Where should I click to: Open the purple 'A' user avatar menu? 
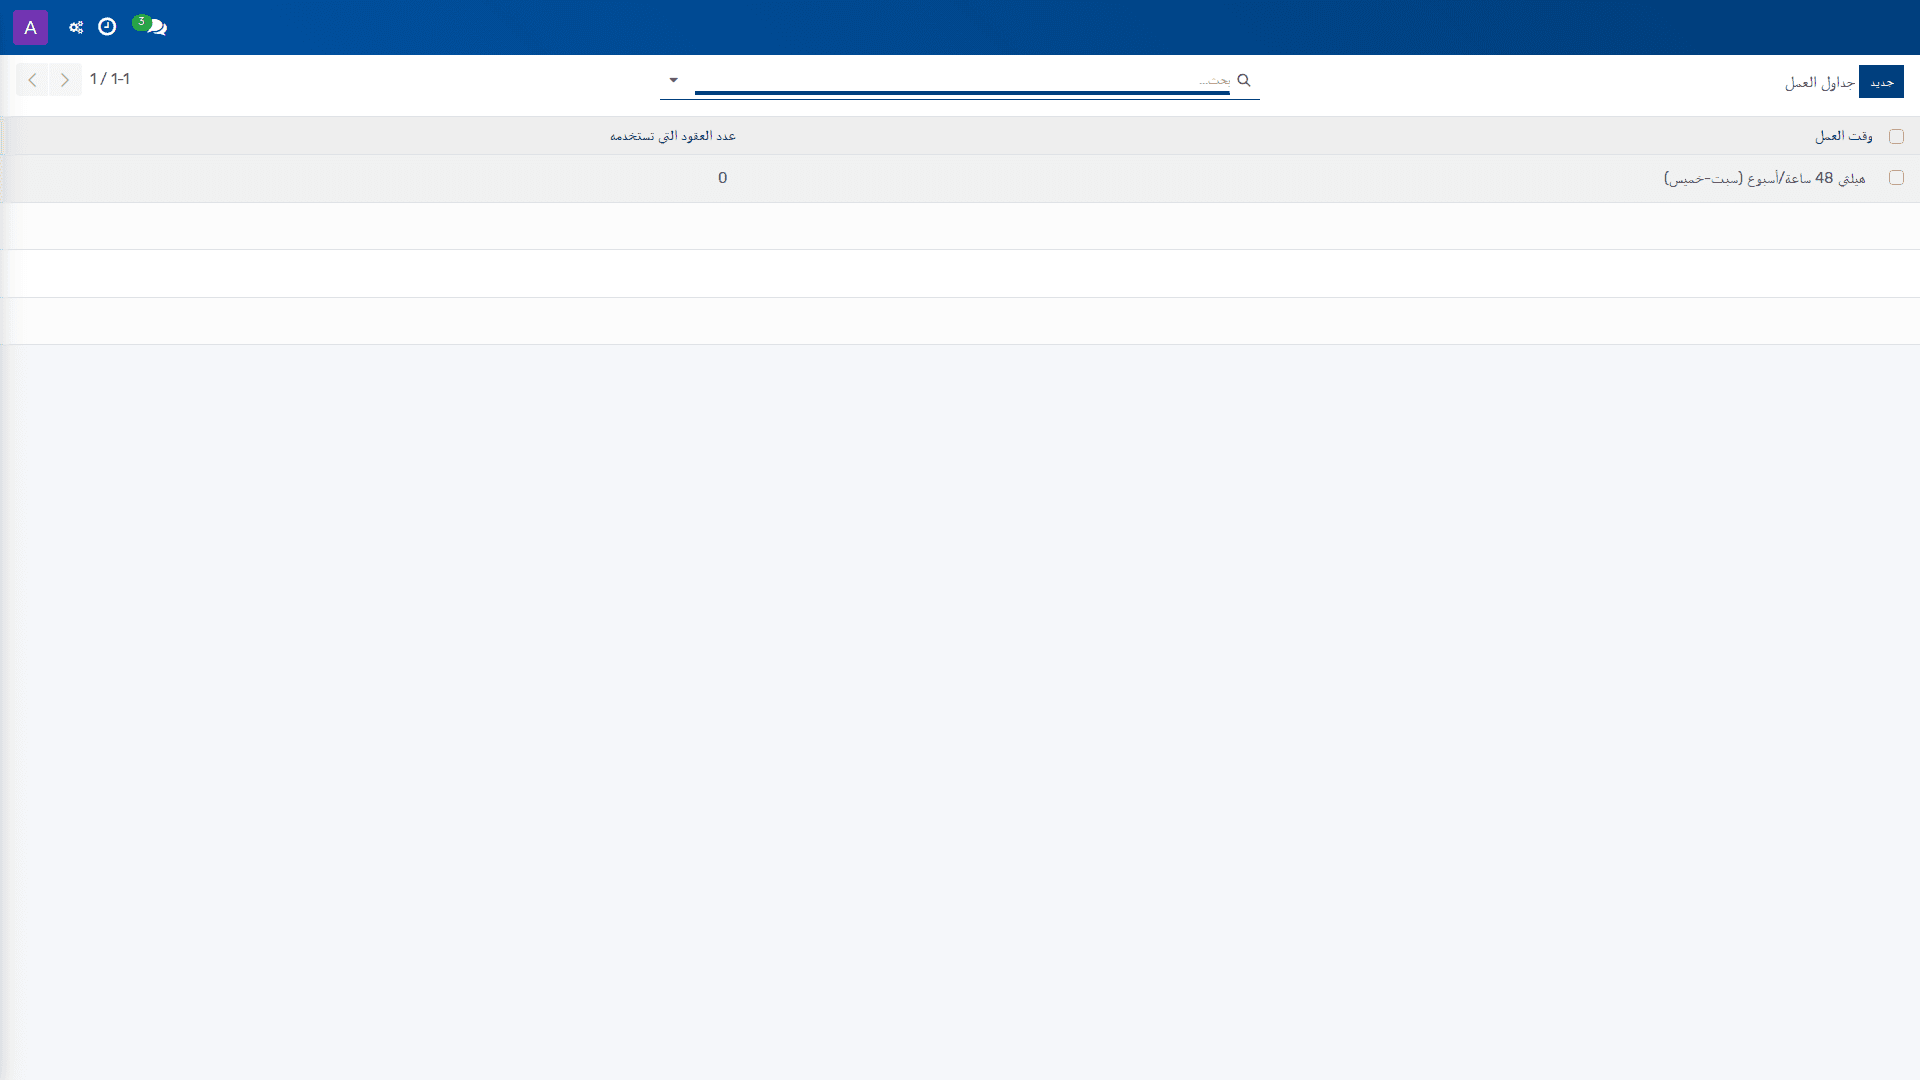[x=30, y=27]
